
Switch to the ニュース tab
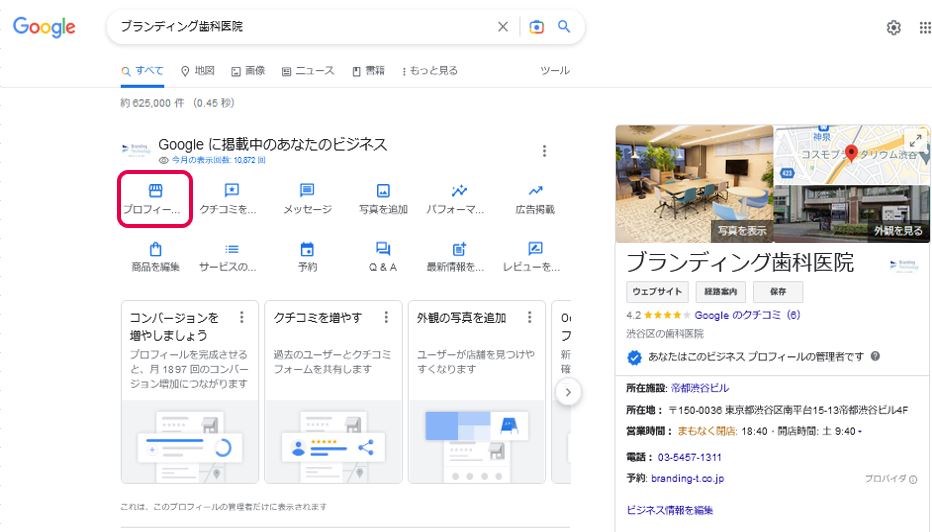(308, 71)
